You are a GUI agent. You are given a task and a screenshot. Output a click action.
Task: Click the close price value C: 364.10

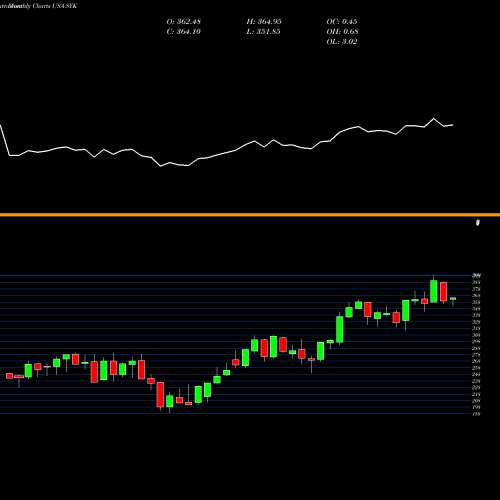pos(184,32)
